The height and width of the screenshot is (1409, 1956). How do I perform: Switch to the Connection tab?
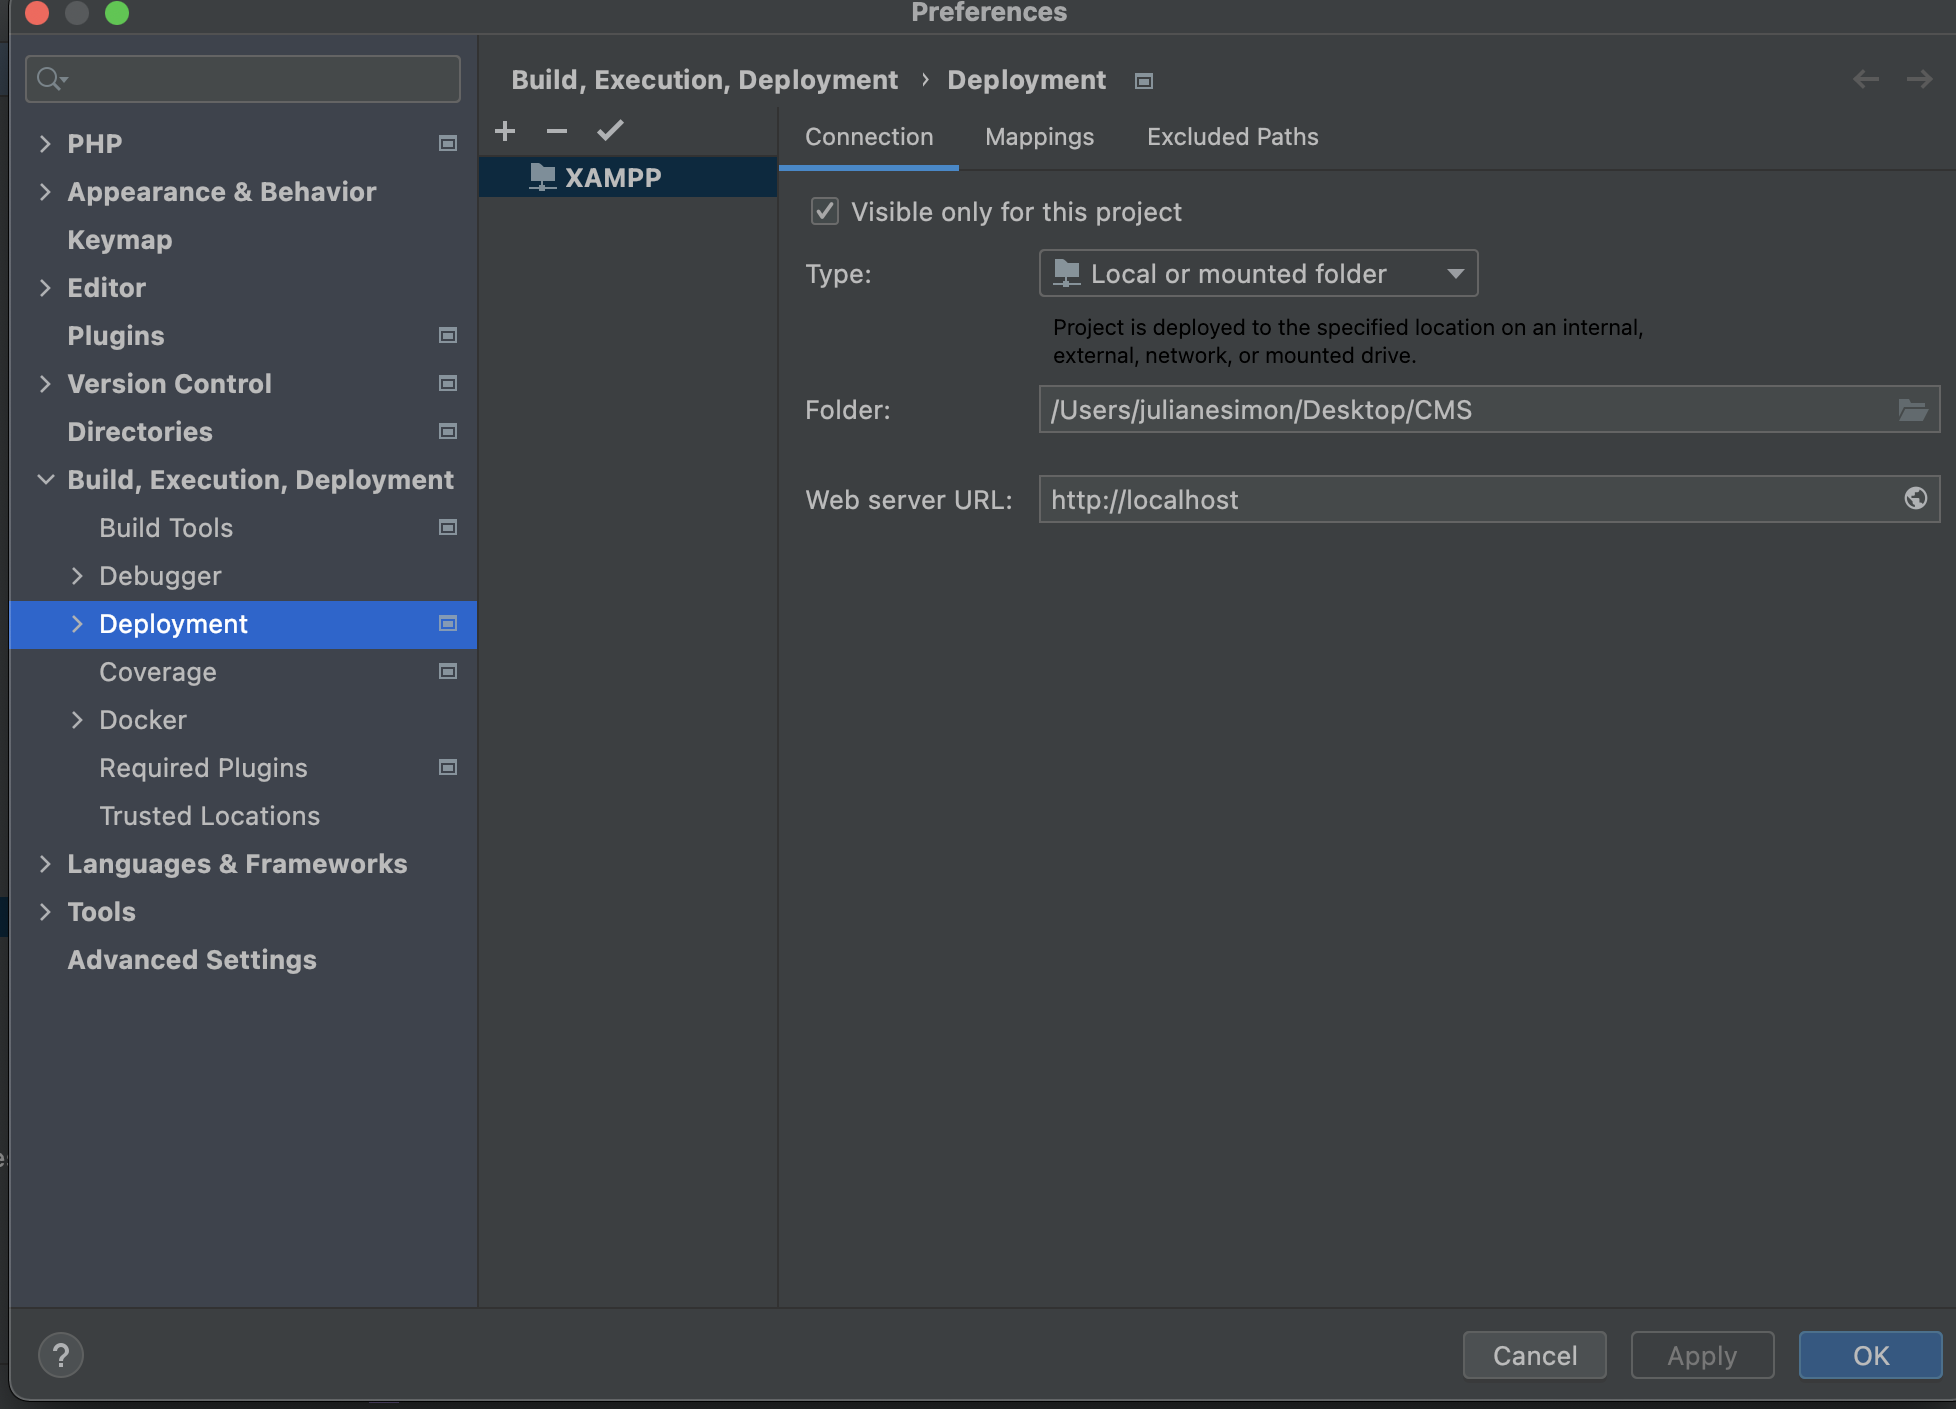(869, 137)
